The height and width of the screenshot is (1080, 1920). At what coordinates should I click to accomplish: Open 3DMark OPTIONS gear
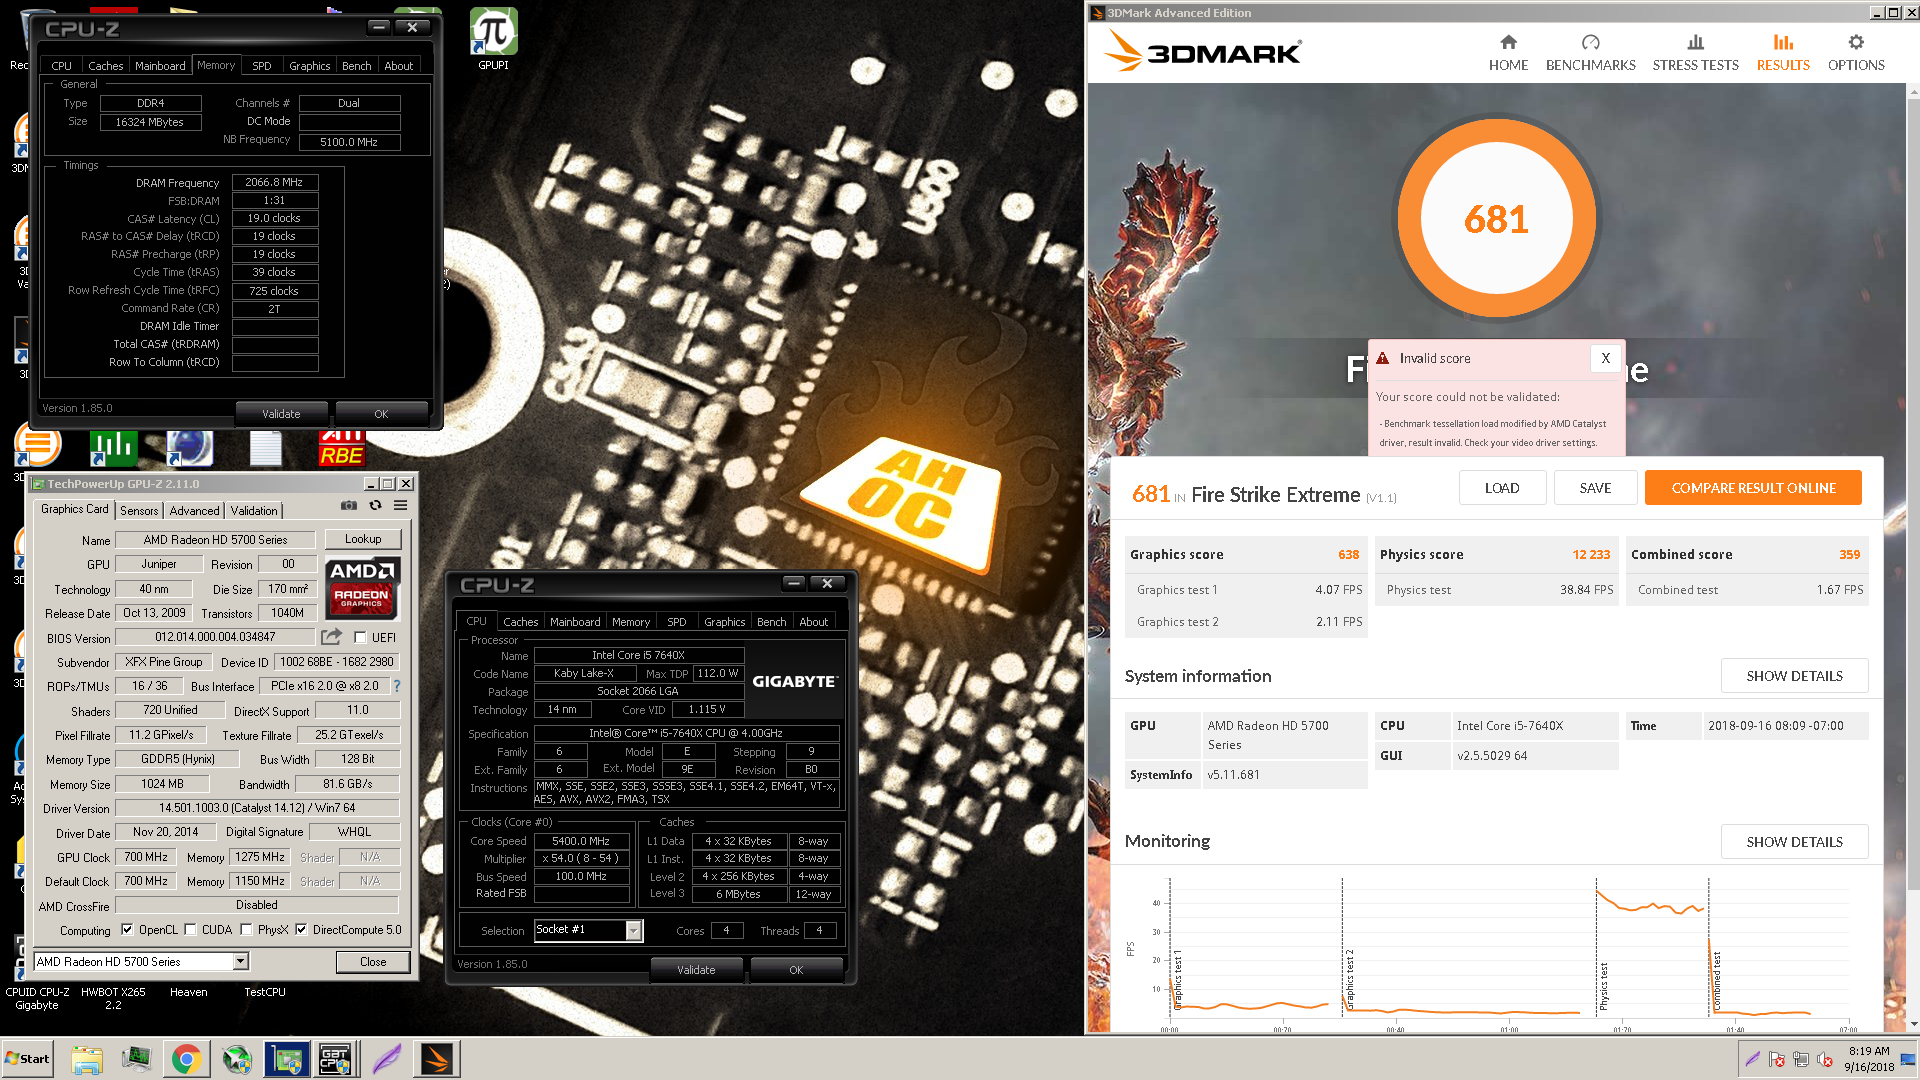coord(1856,53)
